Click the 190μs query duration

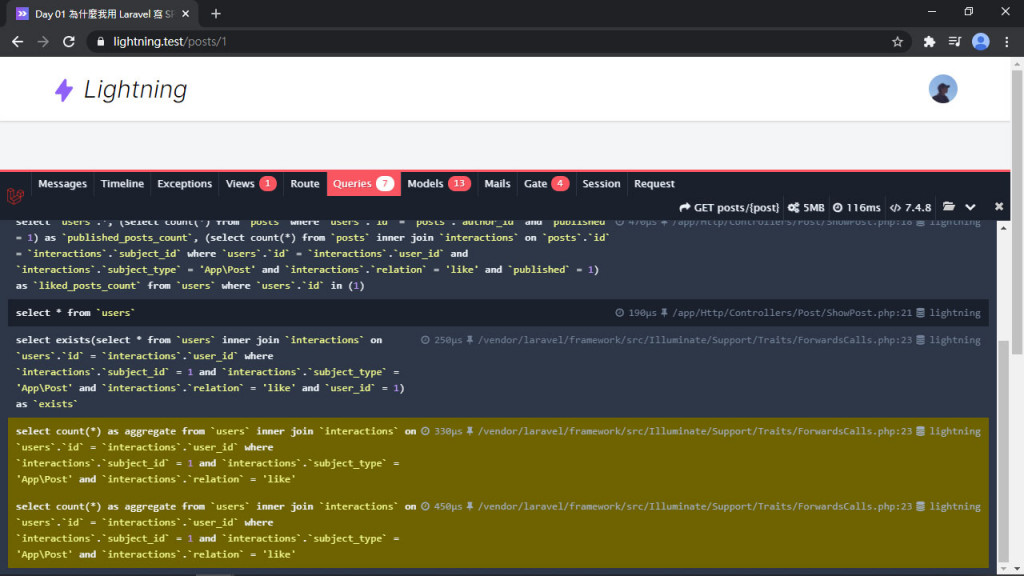(x=642, y=313)
